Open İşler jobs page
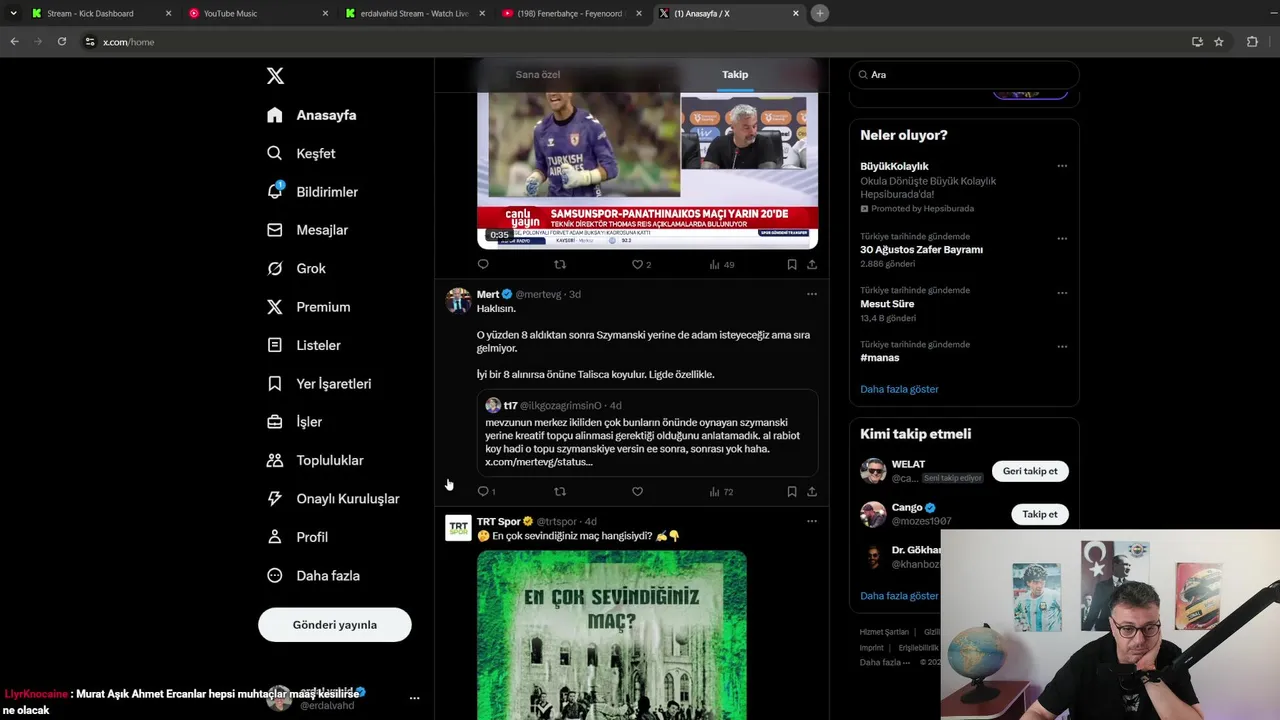The image size is (1280, 720). (294, 422)
